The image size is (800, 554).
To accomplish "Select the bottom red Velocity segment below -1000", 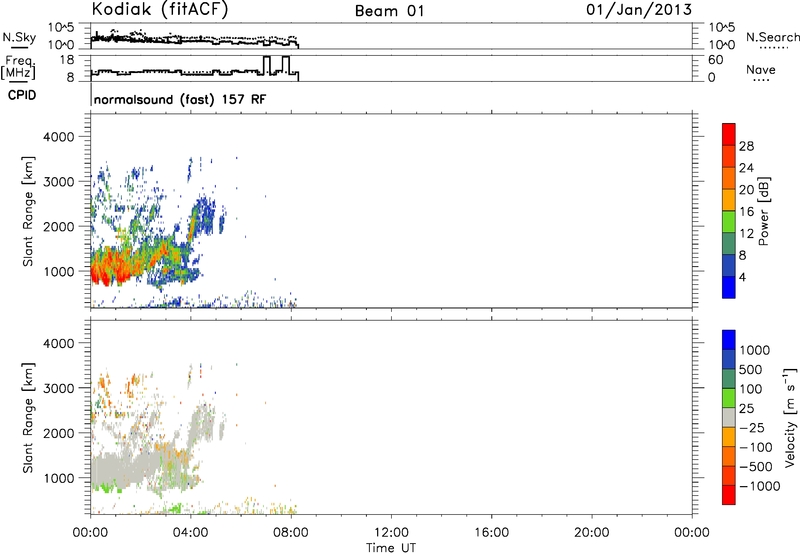I will pyautogui.click(x=729, y=495).
